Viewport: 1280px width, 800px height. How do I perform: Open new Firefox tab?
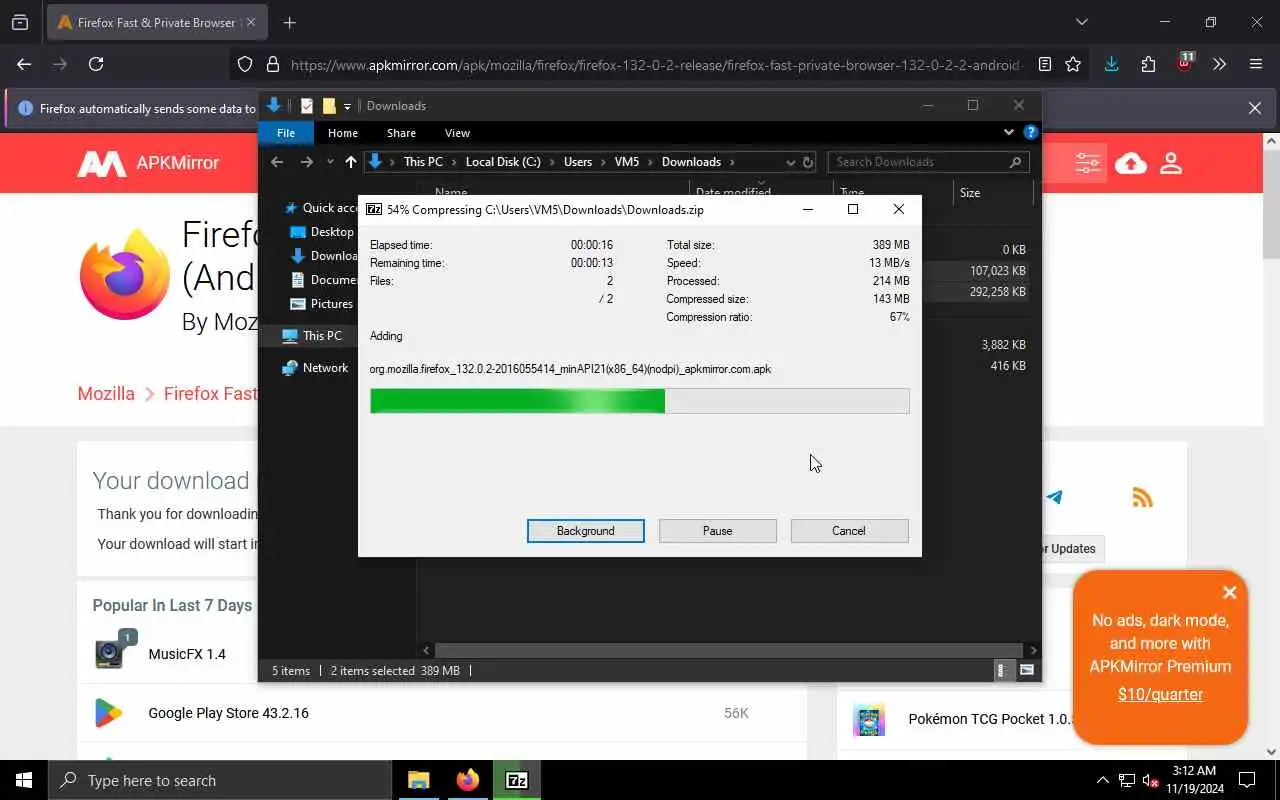pyautogui.click(x=289, y=22)
